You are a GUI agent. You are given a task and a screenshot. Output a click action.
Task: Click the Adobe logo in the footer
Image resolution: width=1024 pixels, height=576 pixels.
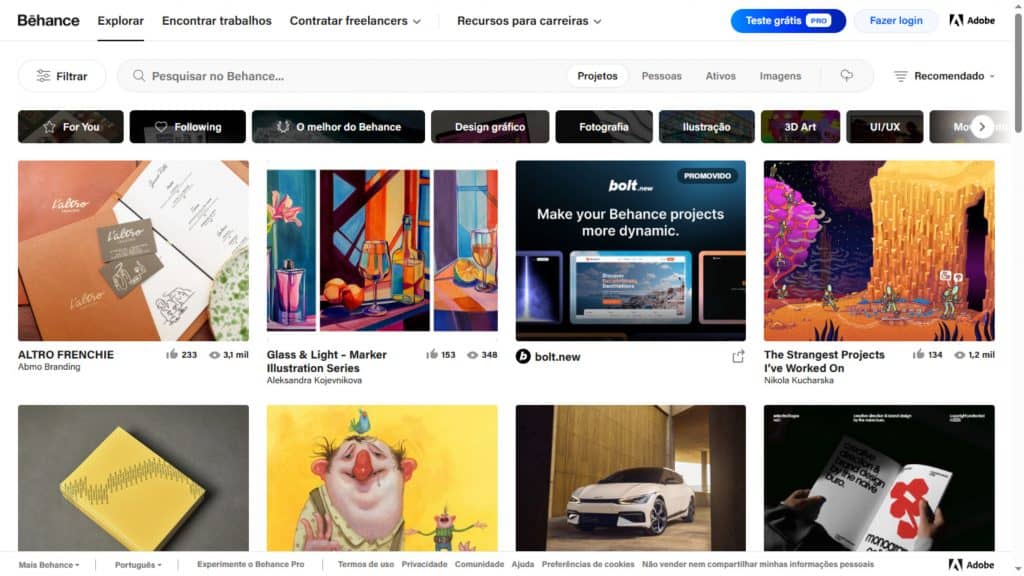tap(971, 565)
